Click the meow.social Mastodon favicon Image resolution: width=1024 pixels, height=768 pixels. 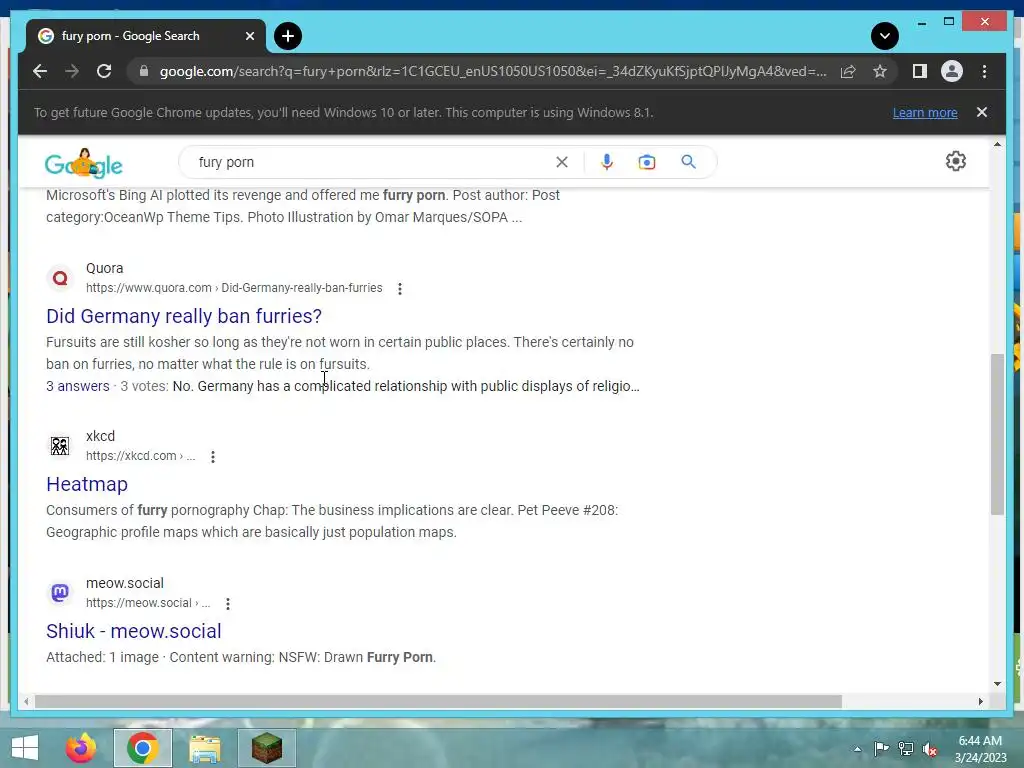[60, 593]
